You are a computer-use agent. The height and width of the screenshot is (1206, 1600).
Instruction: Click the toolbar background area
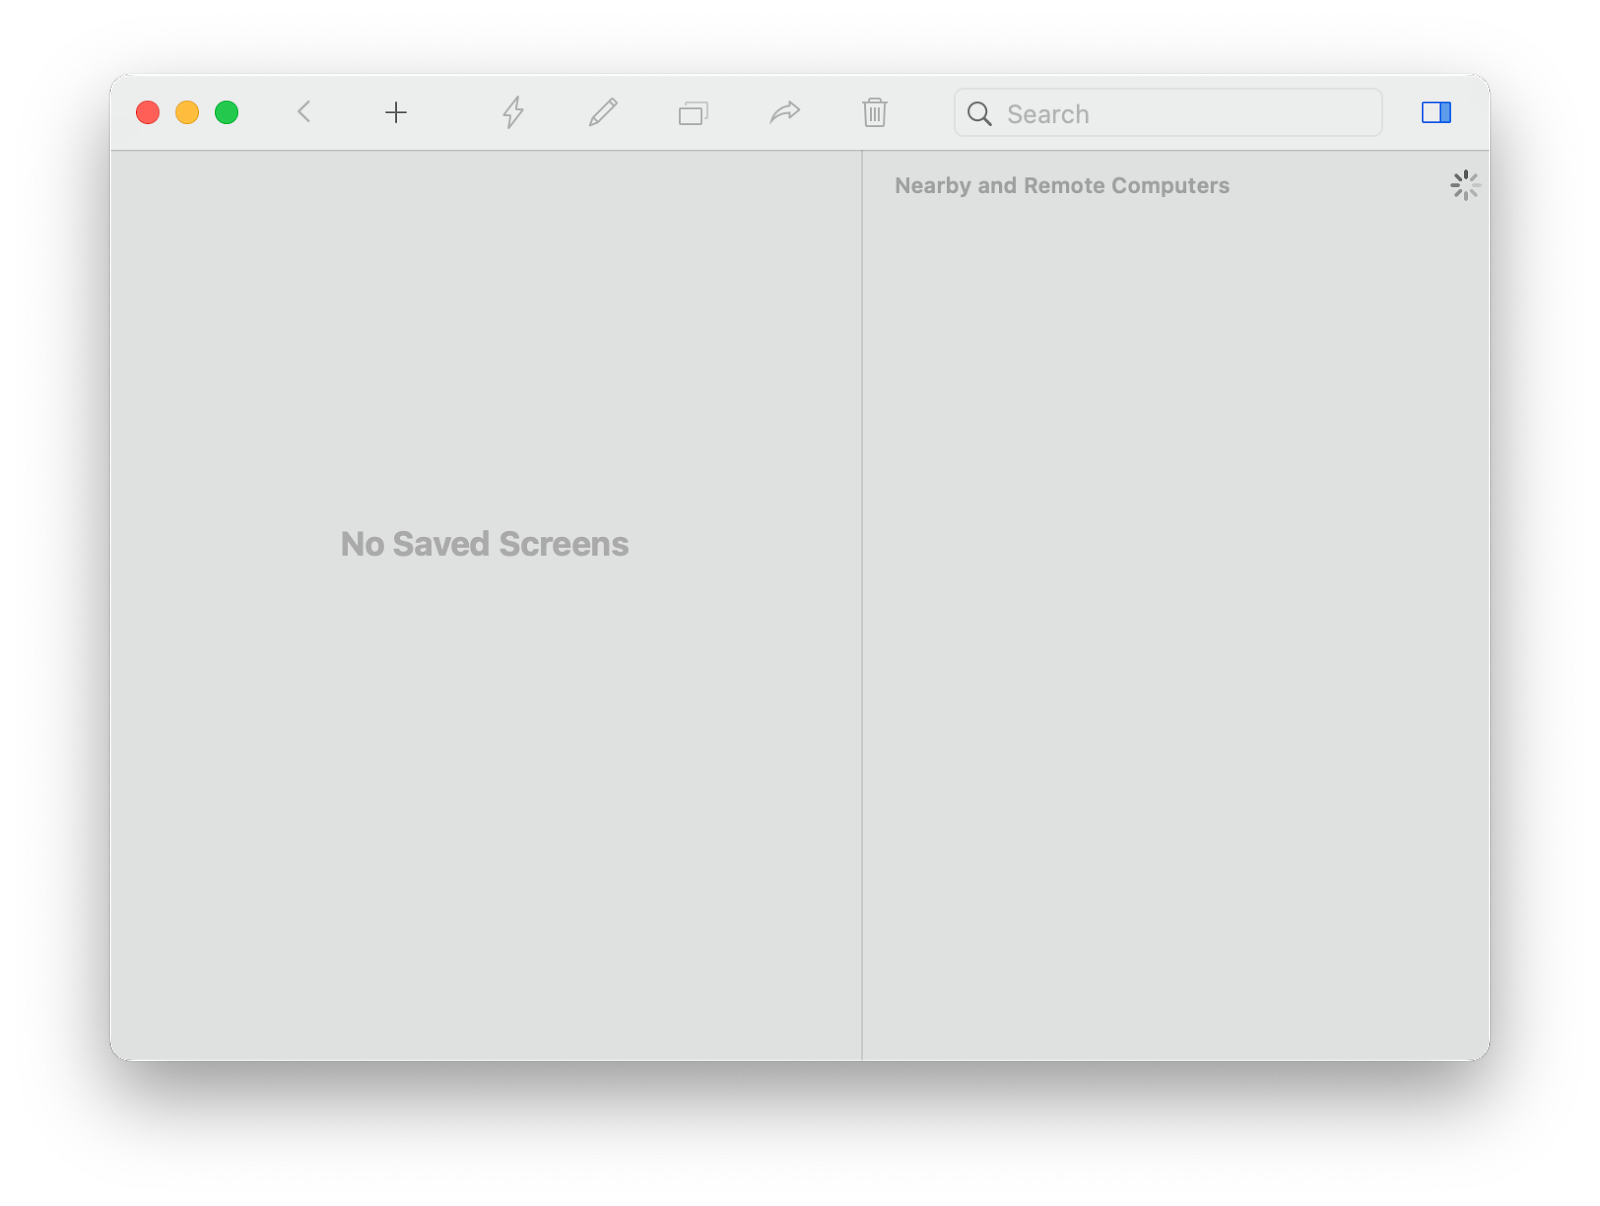click(920, 112)
